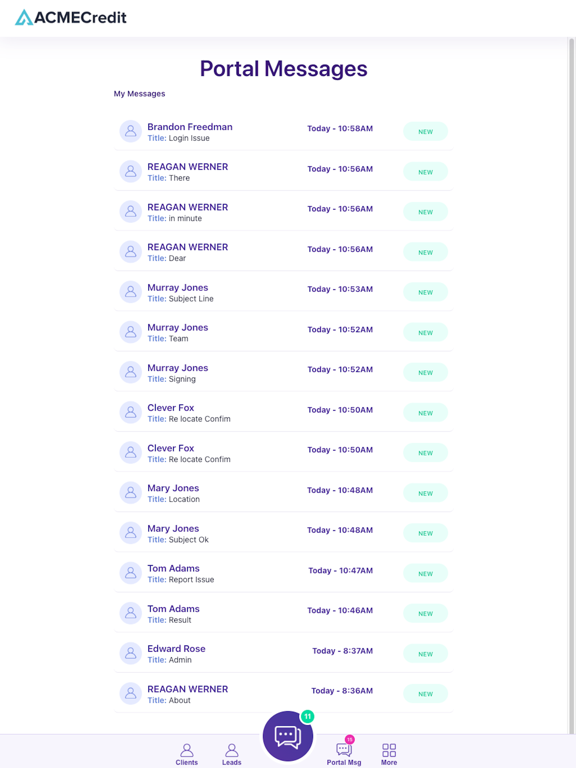The height and width of the screenshot is (768, 576).
Task: Click avatar beside Tom Adams Report Issue
Action: (131, 573)
